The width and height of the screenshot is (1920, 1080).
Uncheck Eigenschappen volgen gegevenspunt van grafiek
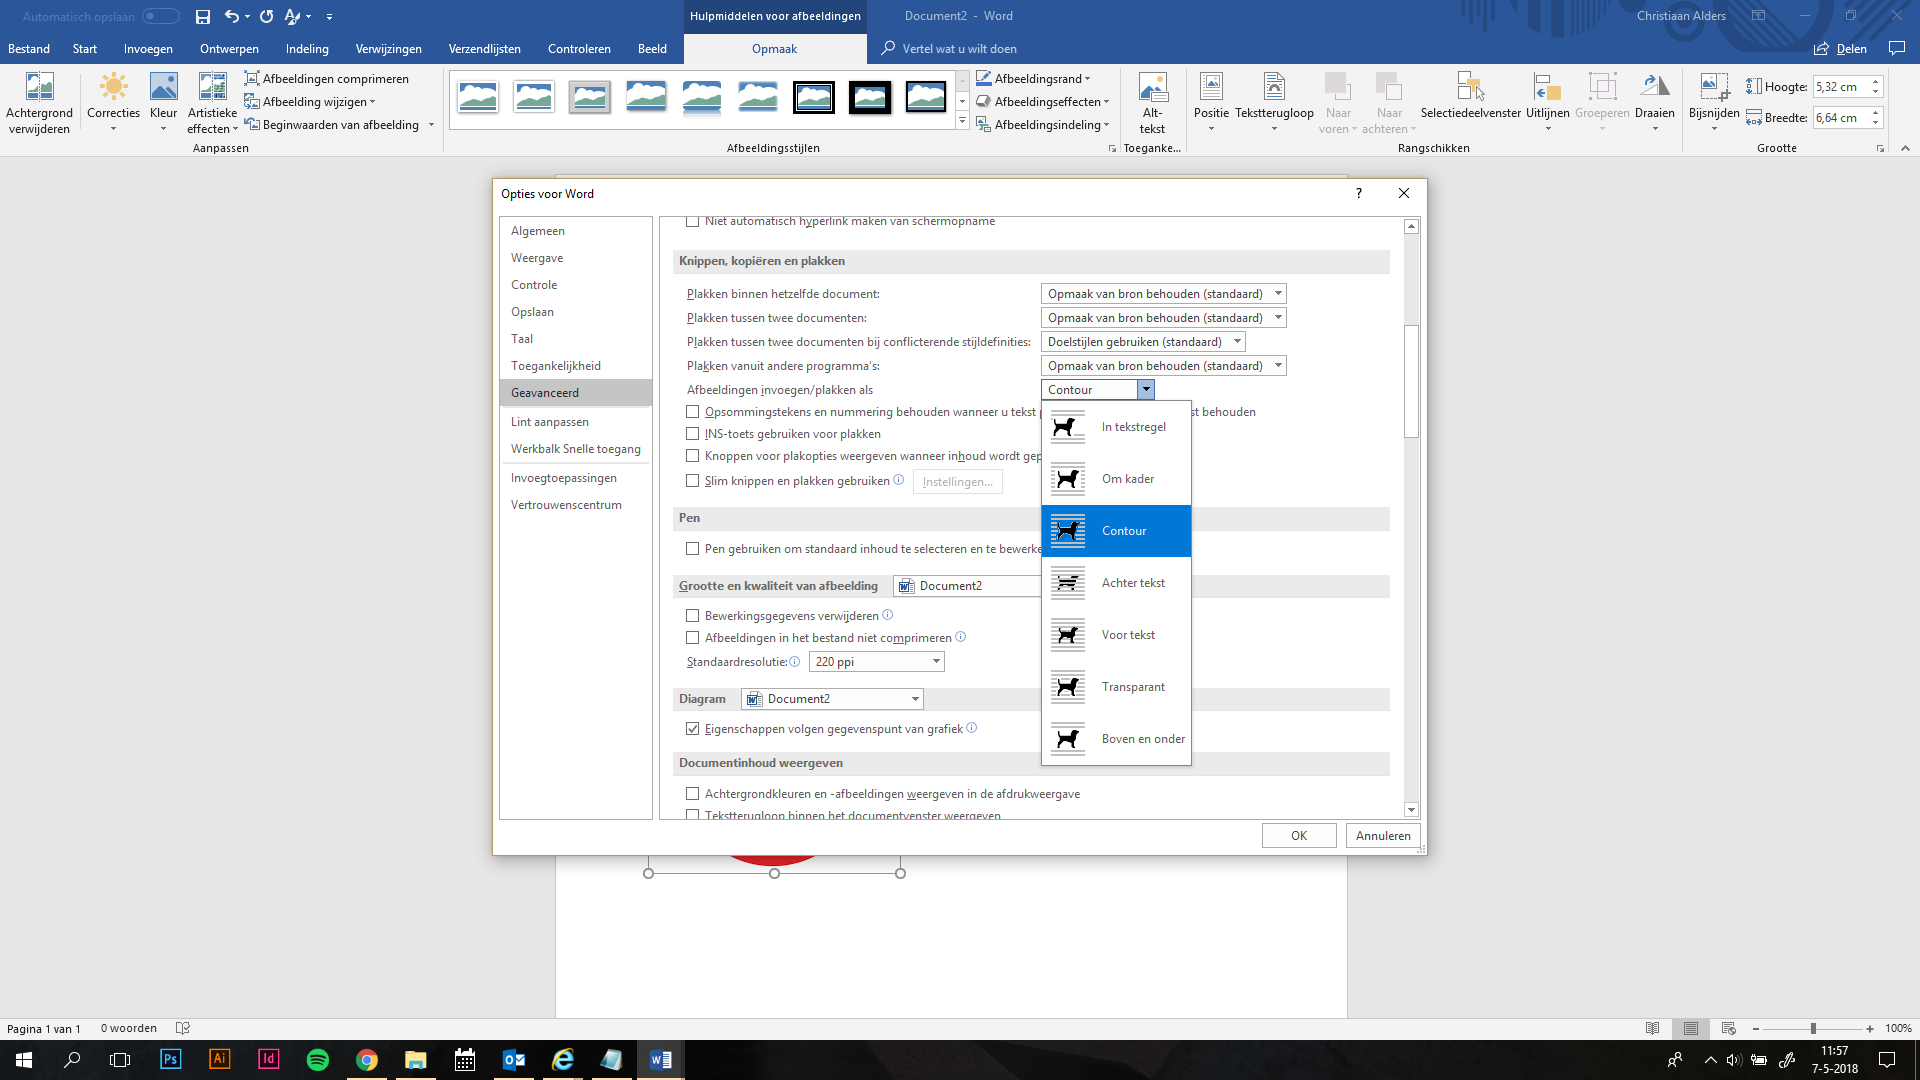tap(692, 729)
